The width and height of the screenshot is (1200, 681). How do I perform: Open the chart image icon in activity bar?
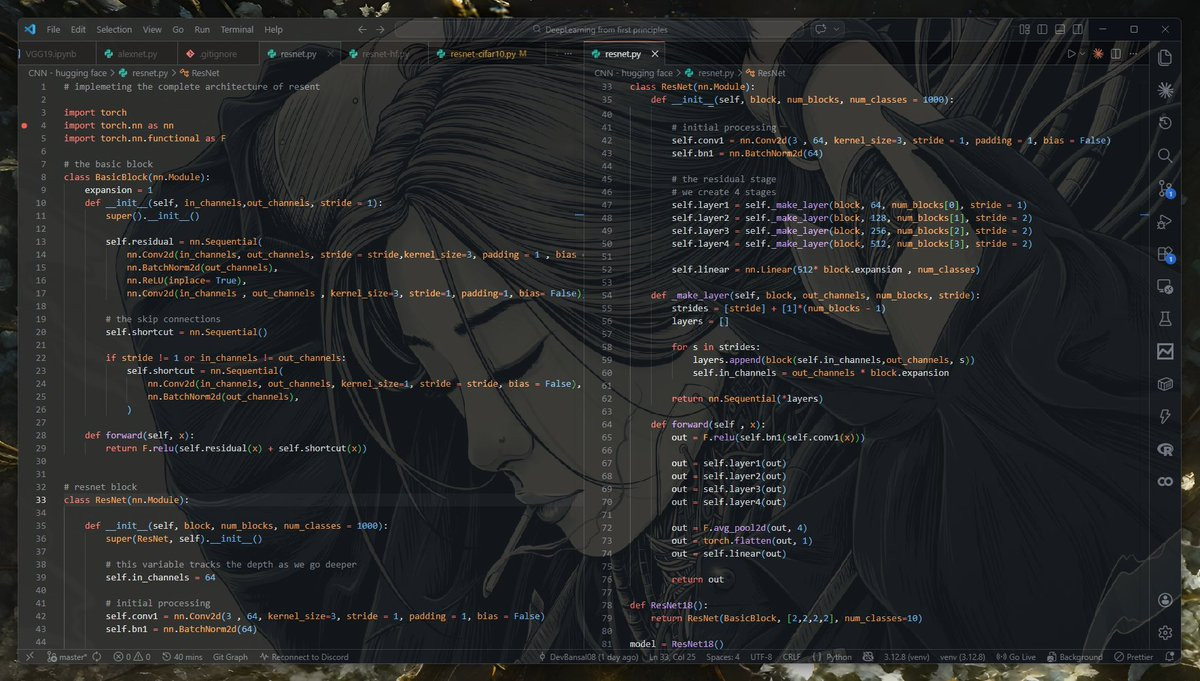click(x=1164, y=351)
